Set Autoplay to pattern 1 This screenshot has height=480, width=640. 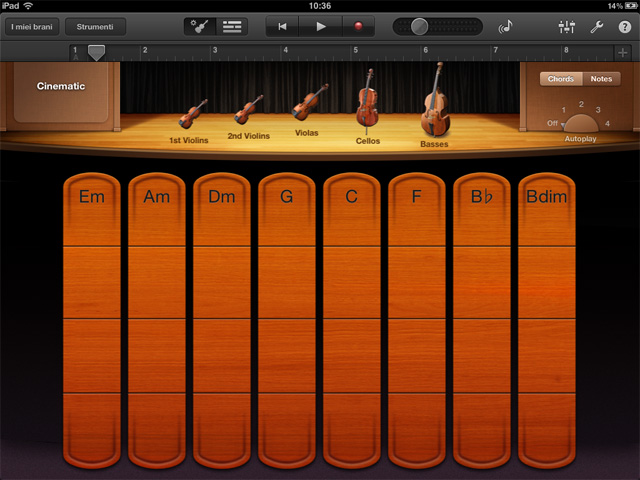564,110
